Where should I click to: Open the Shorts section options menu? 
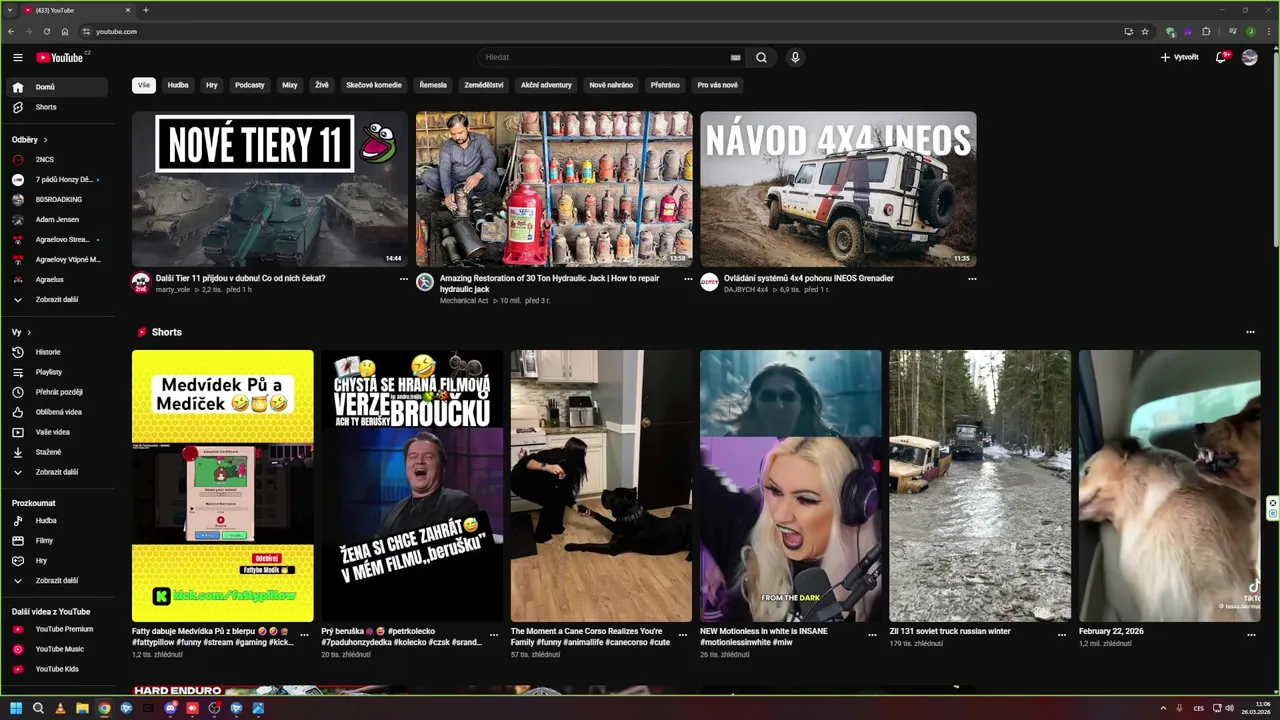[x=1250, y=332]
